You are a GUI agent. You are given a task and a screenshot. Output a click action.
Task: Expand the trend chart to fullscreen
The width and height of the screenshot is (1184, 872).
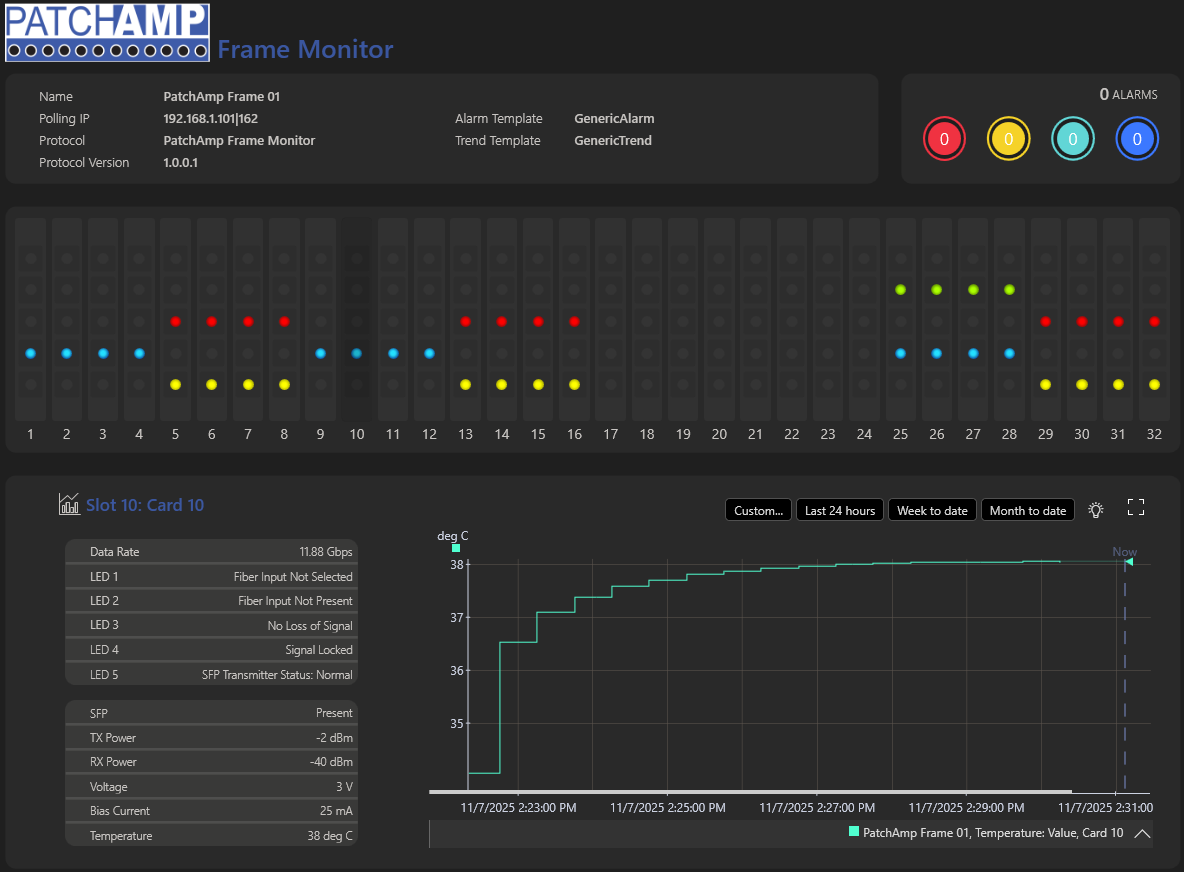[1136, 507]
